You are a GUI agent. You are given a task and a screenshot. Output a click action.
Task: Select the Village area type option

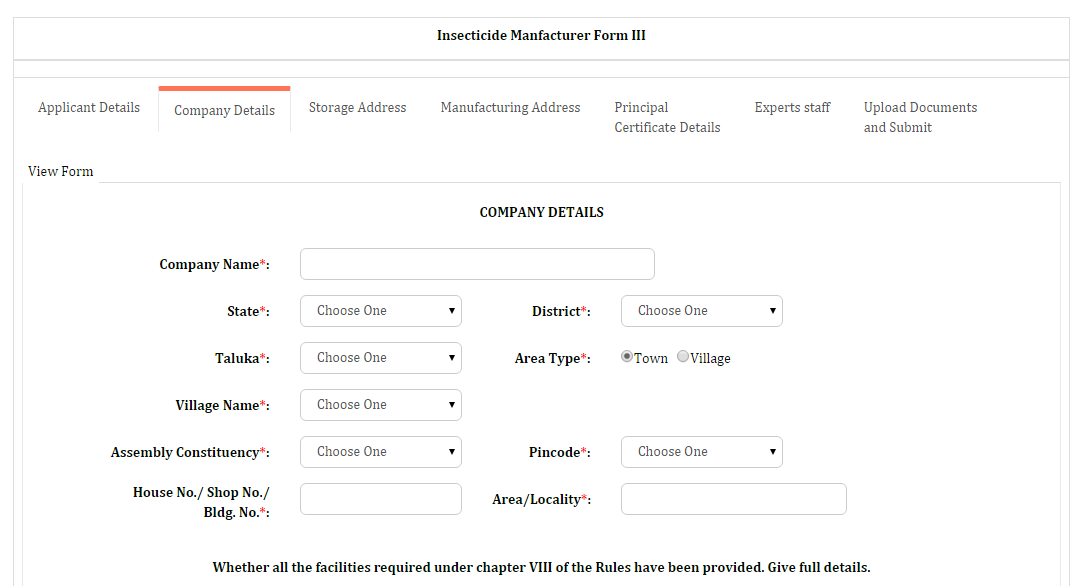683,357
